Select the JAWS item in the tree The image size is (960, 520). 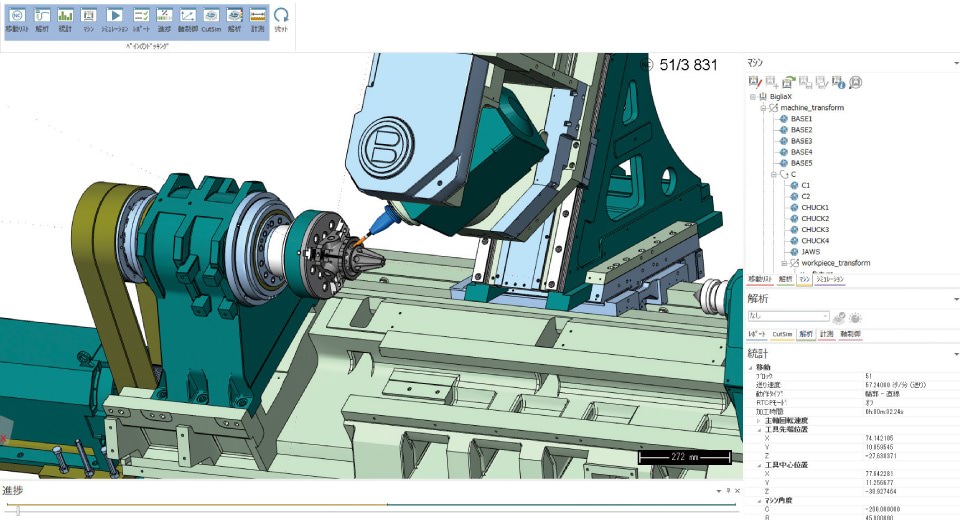pyautogui.click(x=810, y=252)
